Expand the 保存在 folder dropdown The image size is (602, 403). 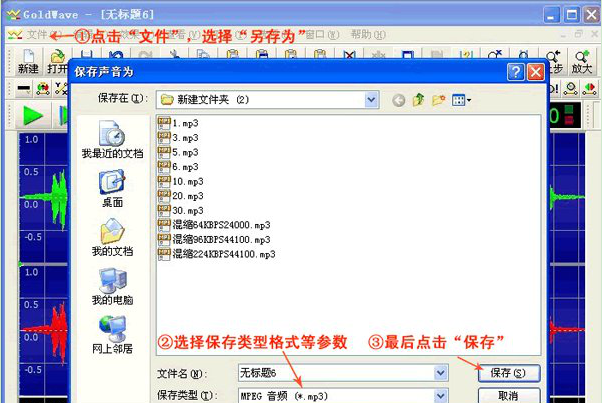pyautogui.click(x=371, y=100)
